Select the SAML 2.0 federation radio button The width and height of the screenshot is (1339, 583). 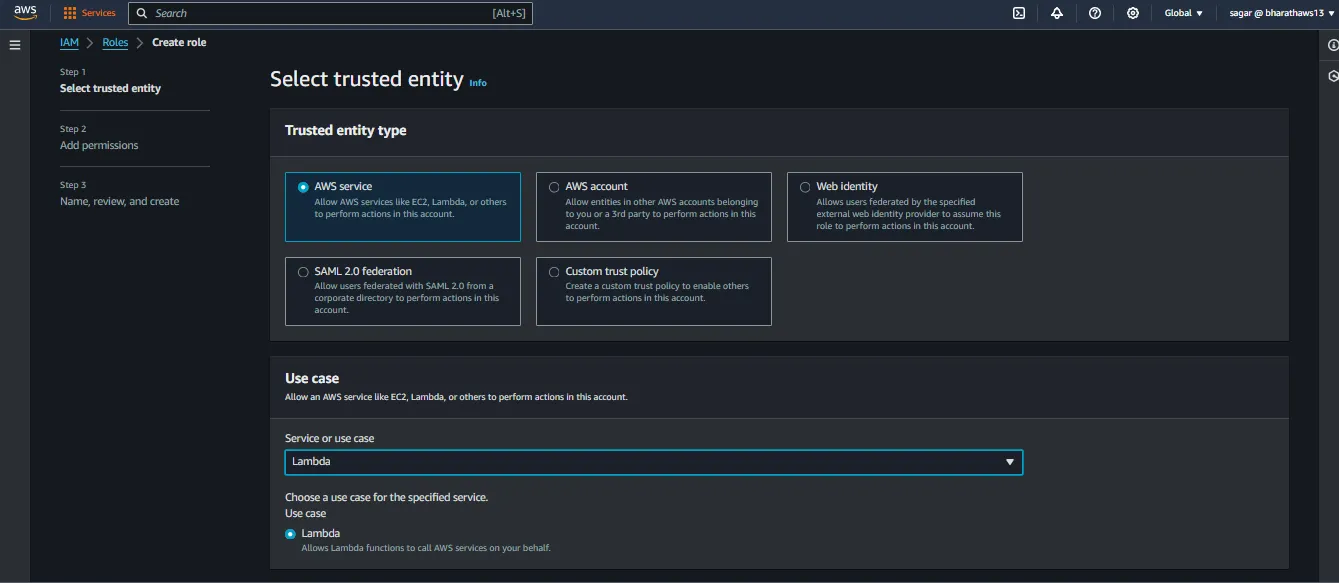[304, 272]
